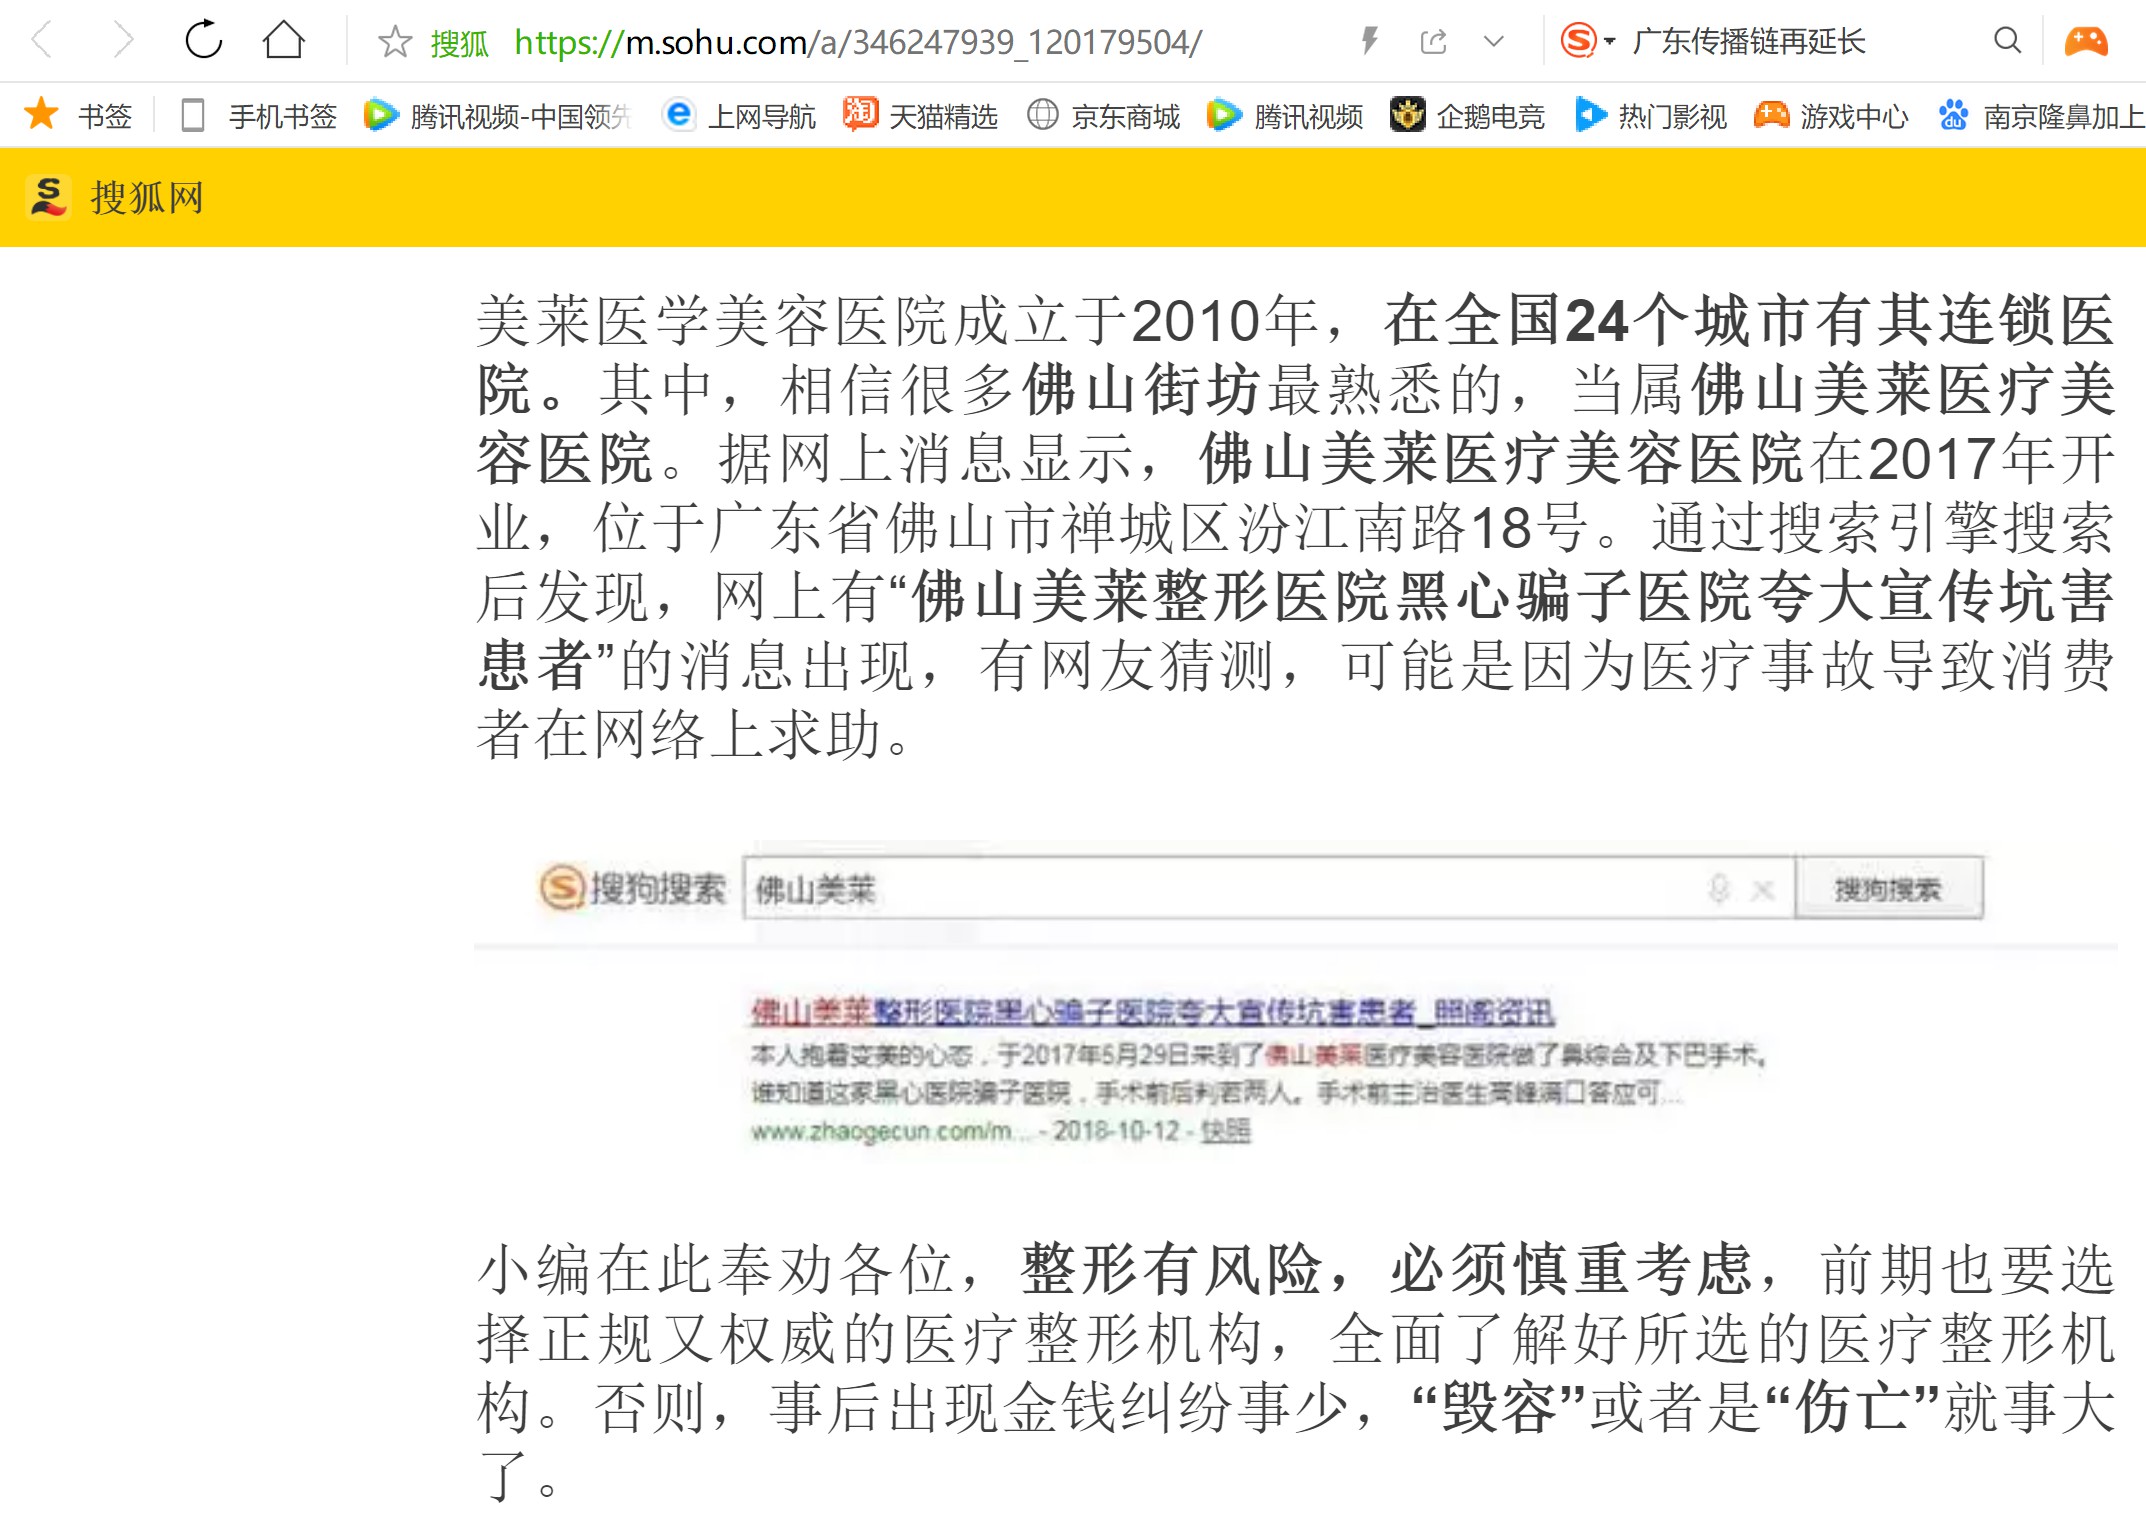The width and height of the screenshot is (2146, 1535).
Task: Open the Sogou search engine selector
Action: [x=1588, y=41]
